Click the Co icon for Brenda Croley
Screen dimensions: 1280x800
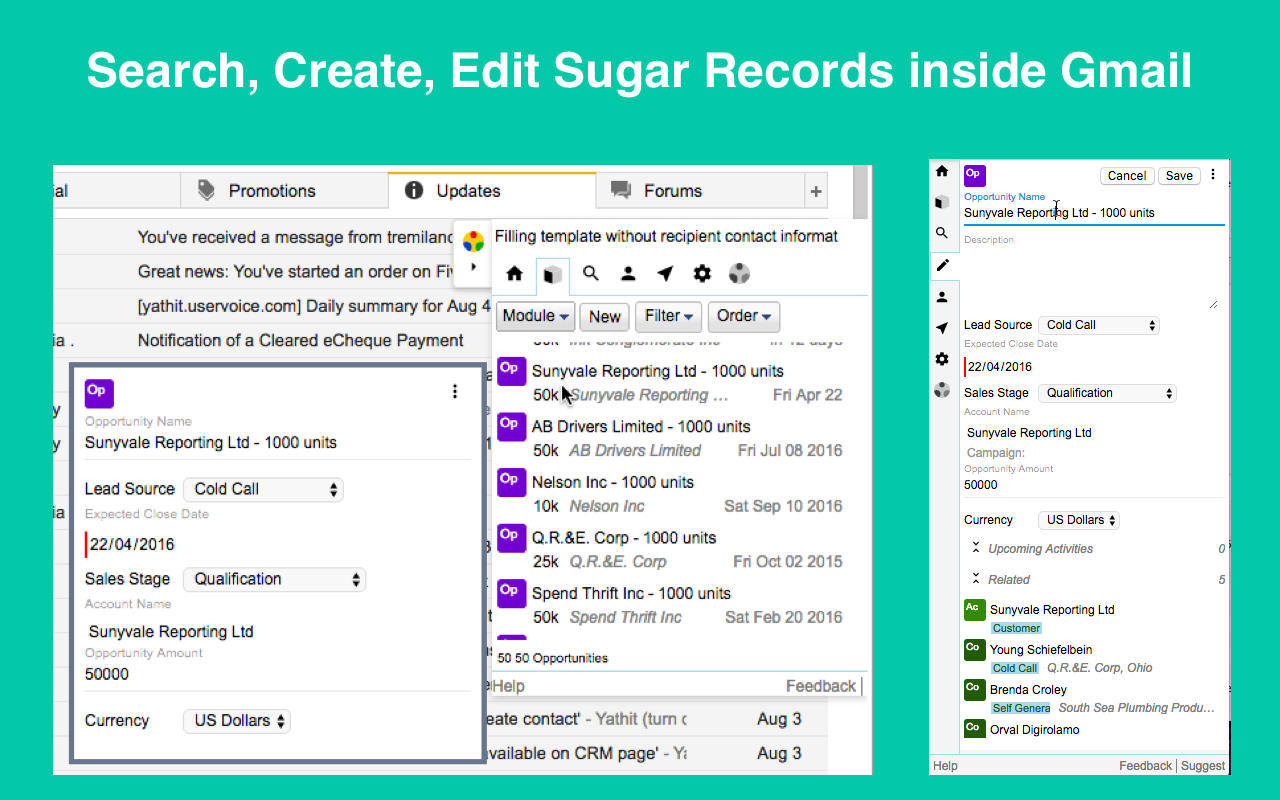(974, 690)
